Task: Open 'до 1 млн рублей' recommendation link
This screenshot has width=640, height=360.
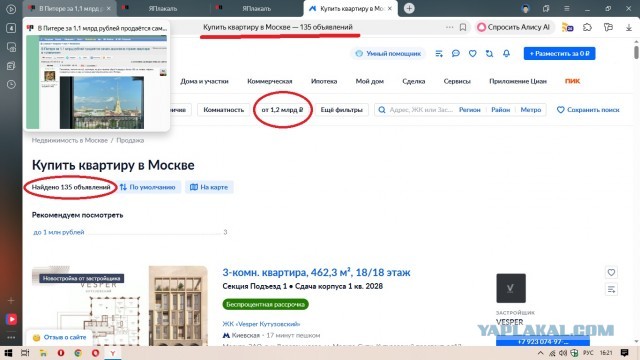Action: [x=58, y=232]
